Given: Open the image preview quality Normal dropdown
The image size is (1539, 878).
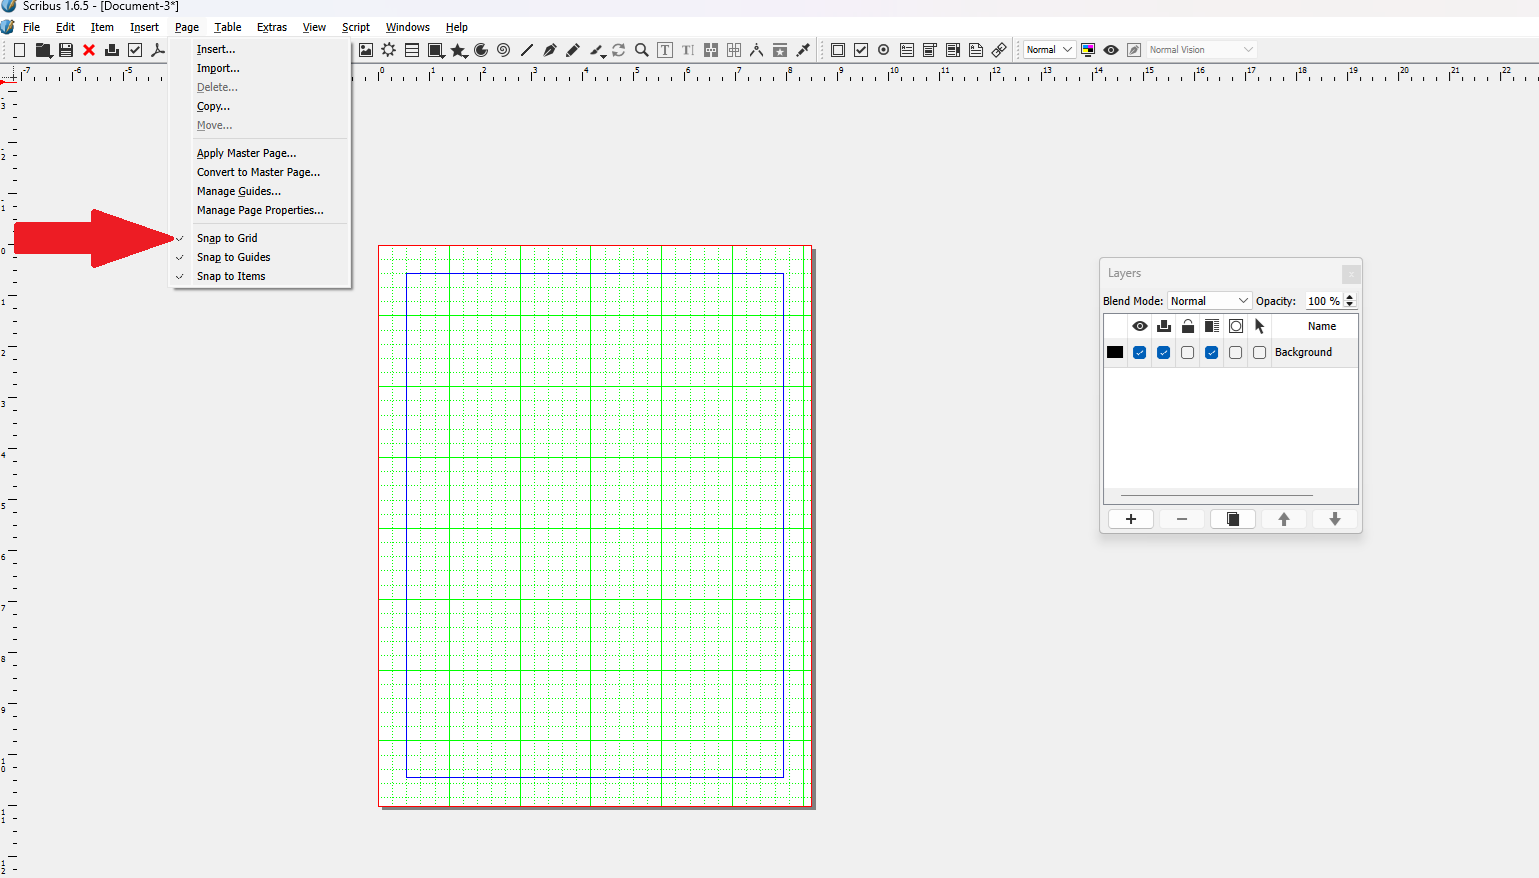Looking at the screenshot, I should pos(1049,50).
